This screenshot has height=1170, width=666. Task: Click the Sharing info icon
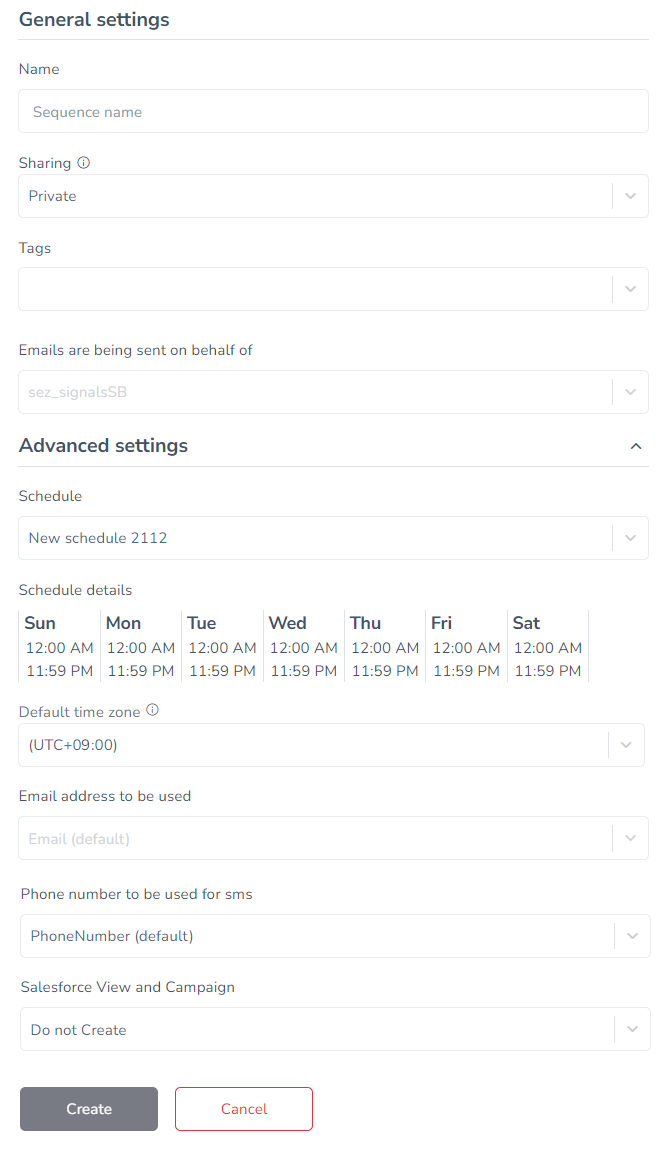84,163
